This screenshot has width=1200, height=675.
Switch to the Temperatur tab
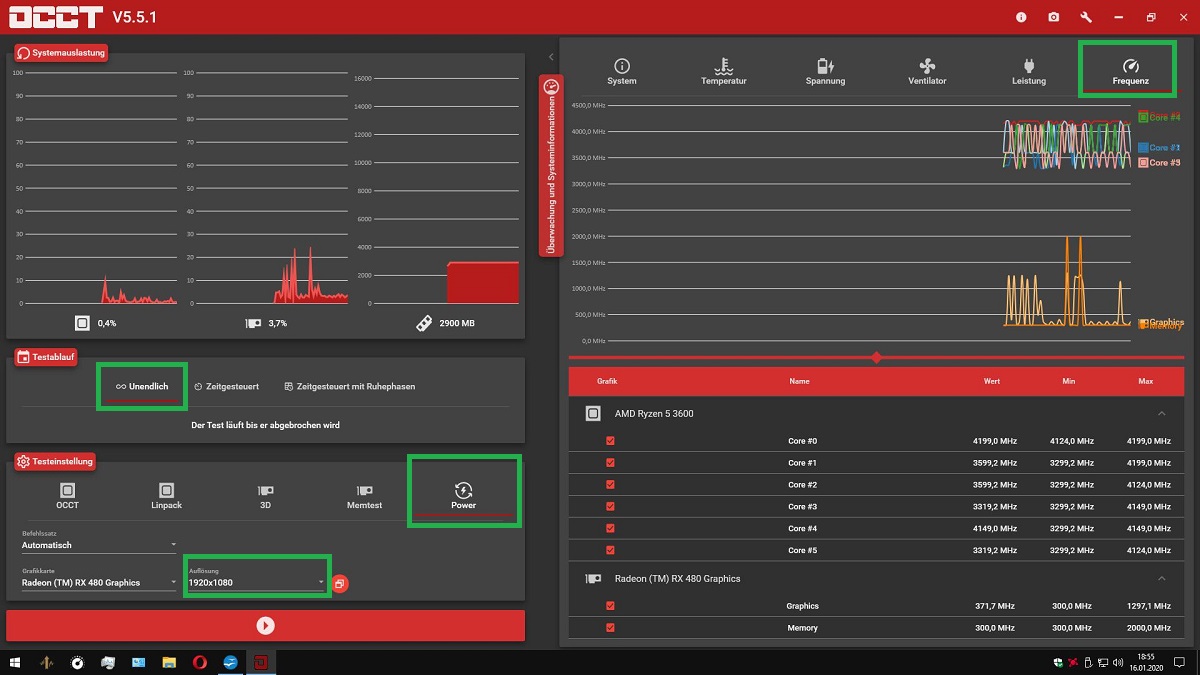[x=723, y=72]
